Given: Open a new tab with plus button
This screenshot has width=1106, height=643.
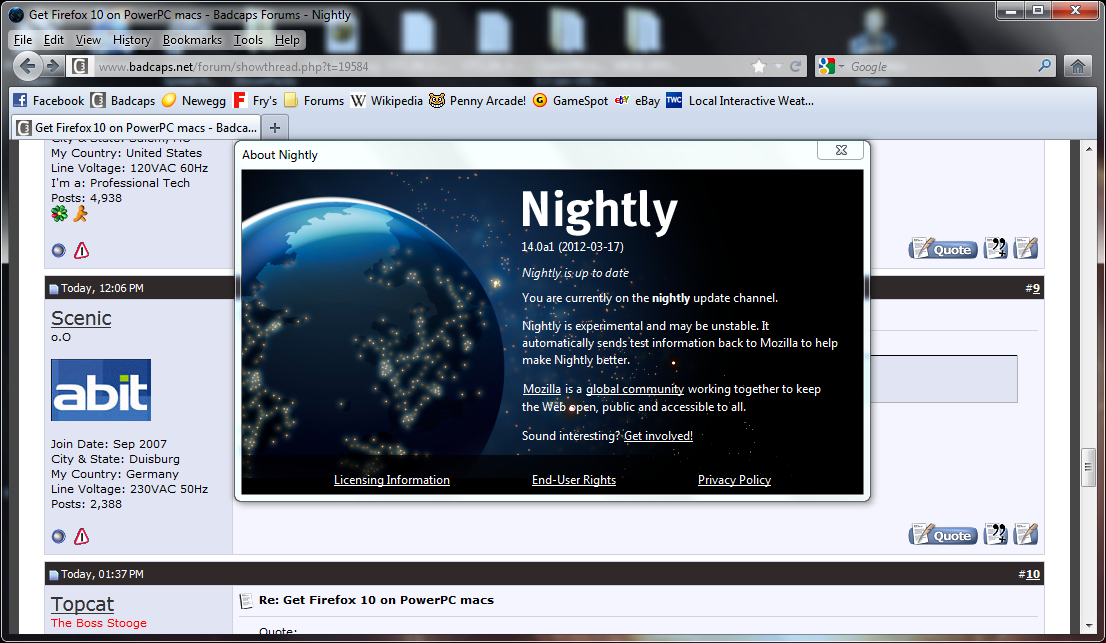Looking at the screenshot, I should point(275,127).
